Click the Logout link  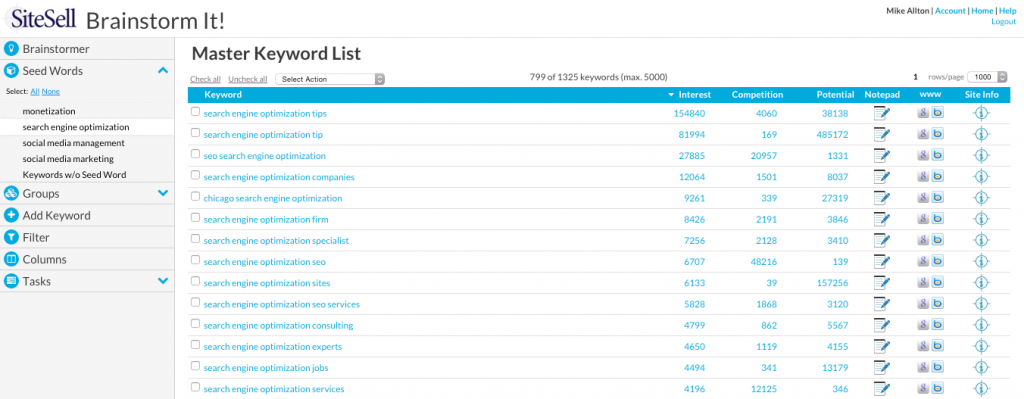click(x=1004, y=22)
